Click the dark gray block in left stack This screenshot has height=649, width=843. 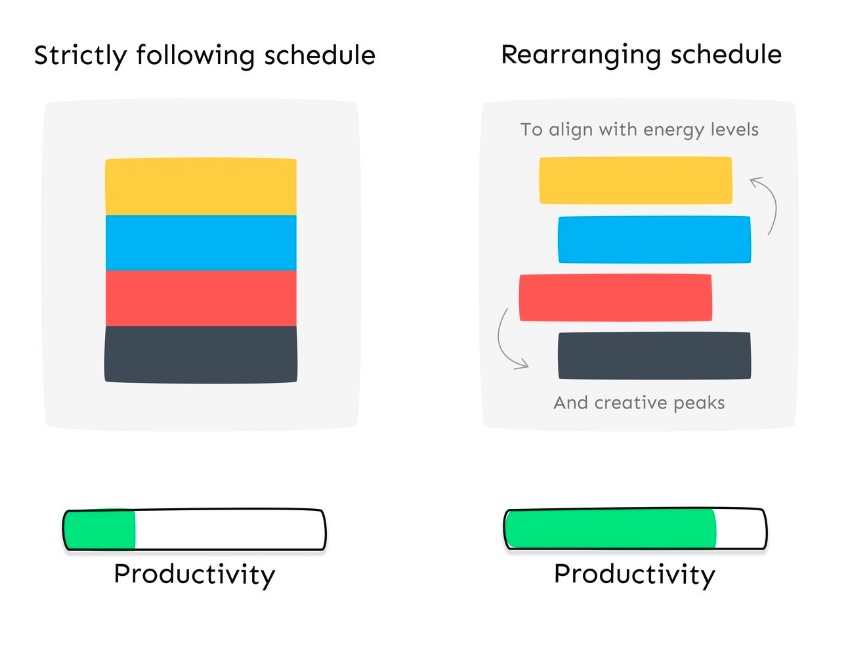coord(201,354)
